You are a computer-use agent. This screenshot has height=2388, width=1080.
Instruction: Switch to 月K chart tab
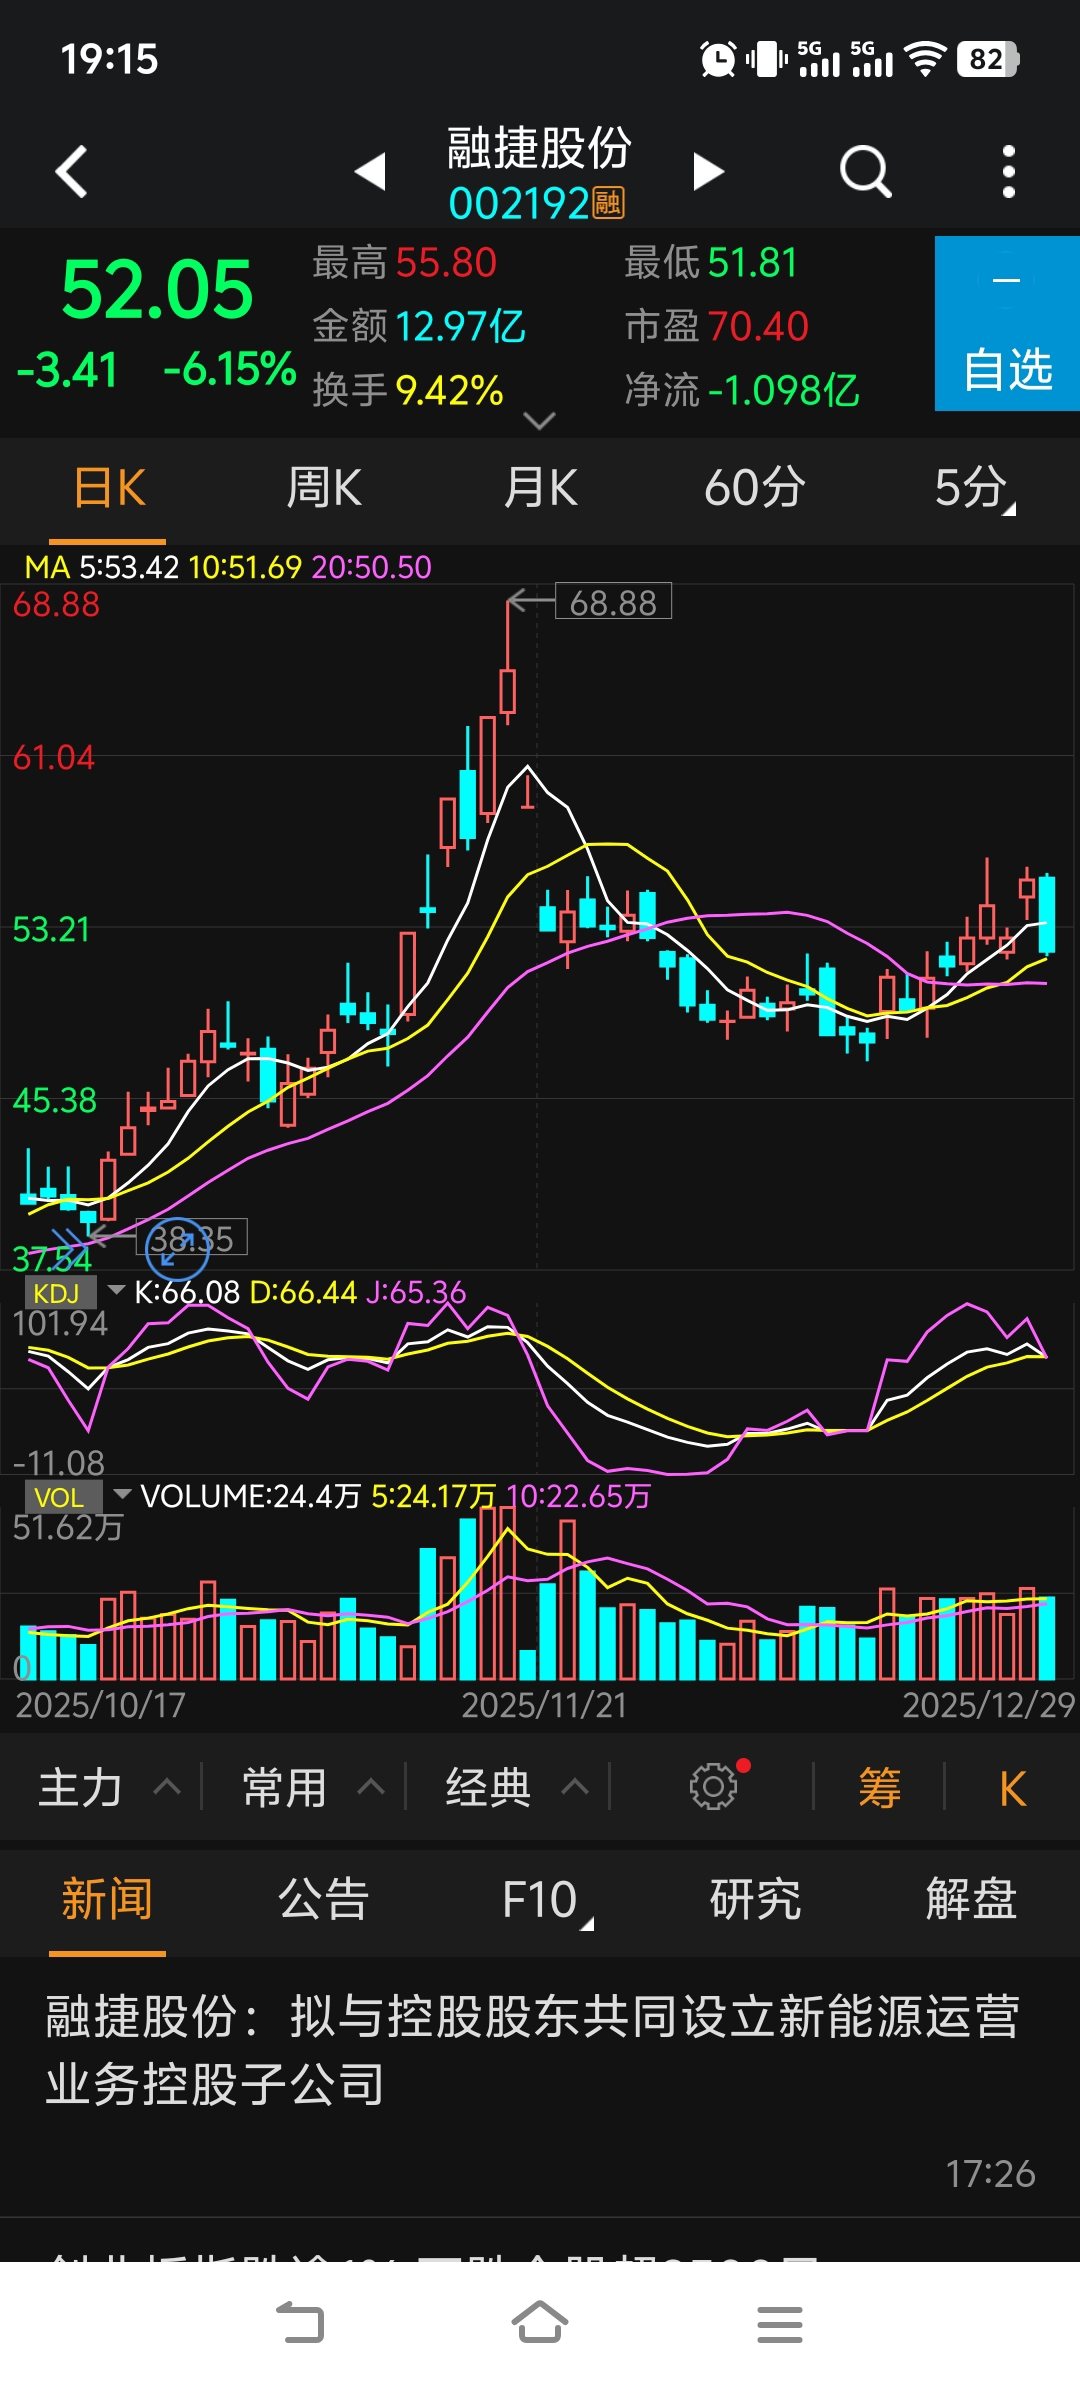[x=540, y=489]
